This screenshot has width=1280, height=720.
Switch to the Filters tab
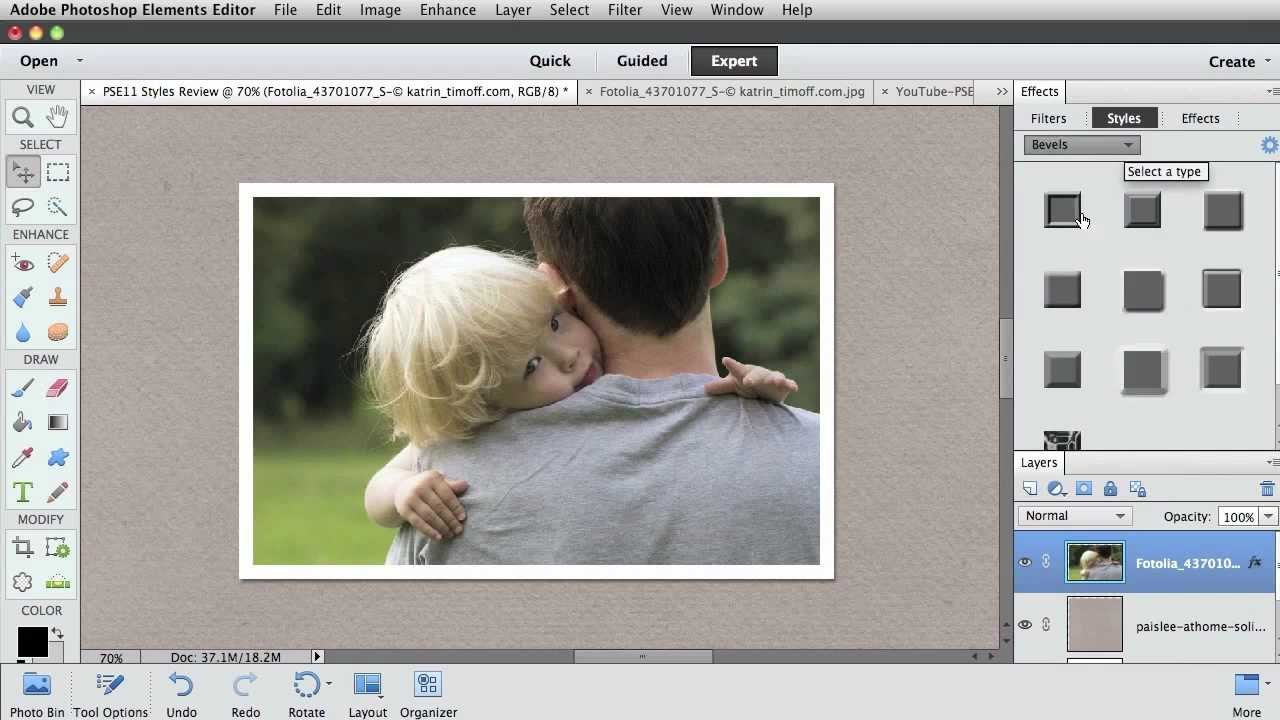pyautogui.click(x=1049, y=118)
